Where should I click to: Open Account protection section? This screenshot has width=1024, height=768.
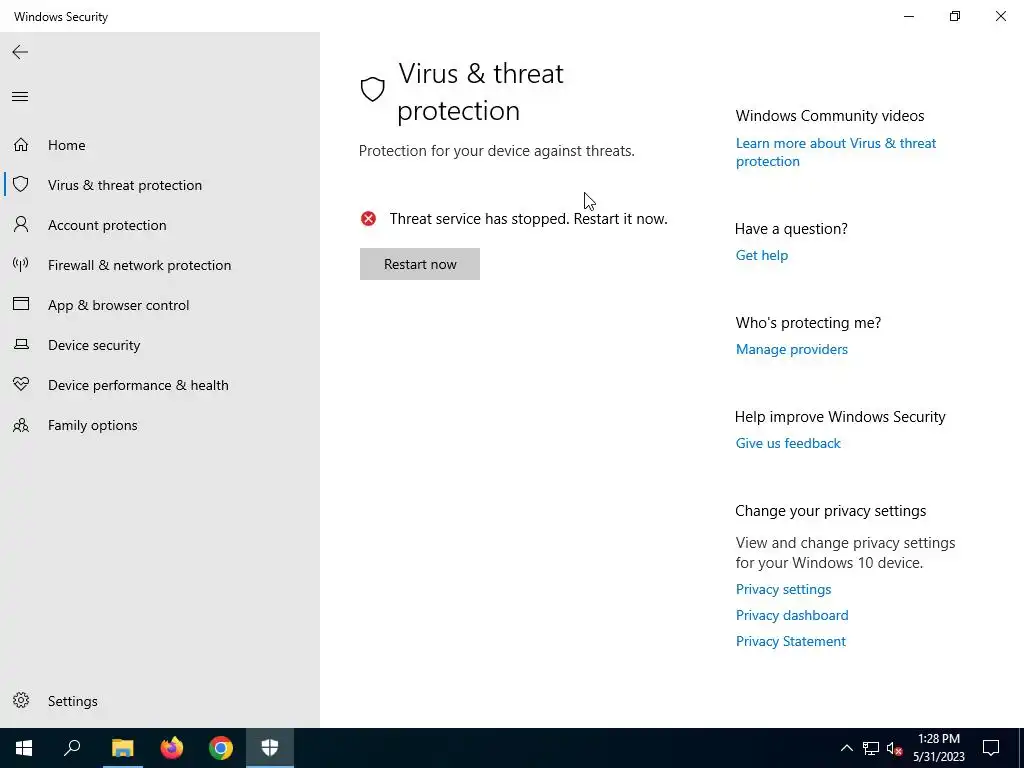[x=160, y=225]
